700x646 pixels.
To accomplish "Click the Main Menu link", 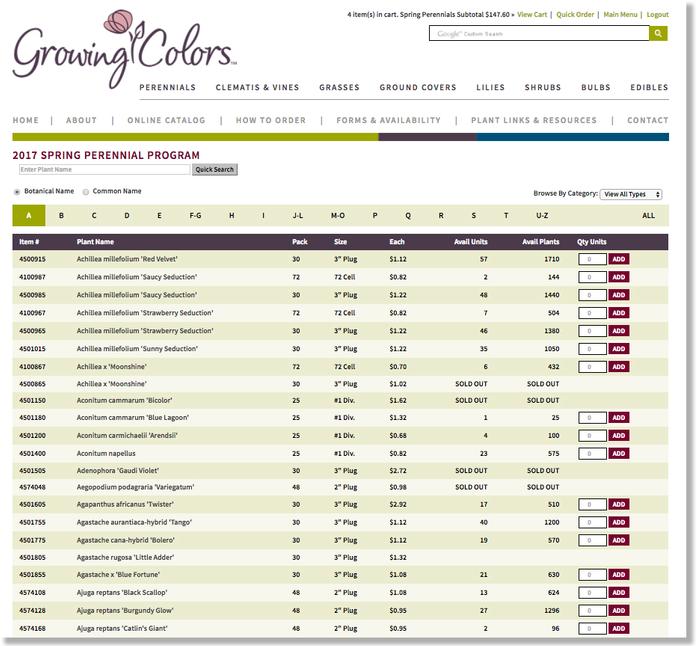I will click(x=620, y=15).
